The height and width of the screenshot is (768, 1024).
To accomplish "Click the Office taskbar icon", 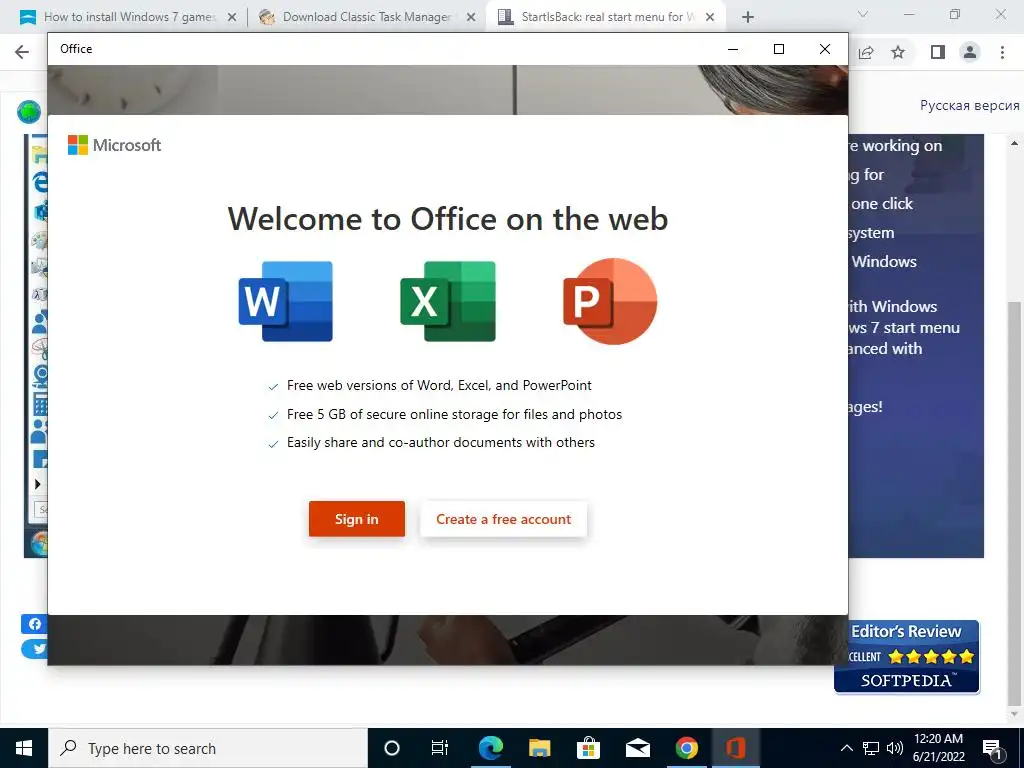I will 735,748.
